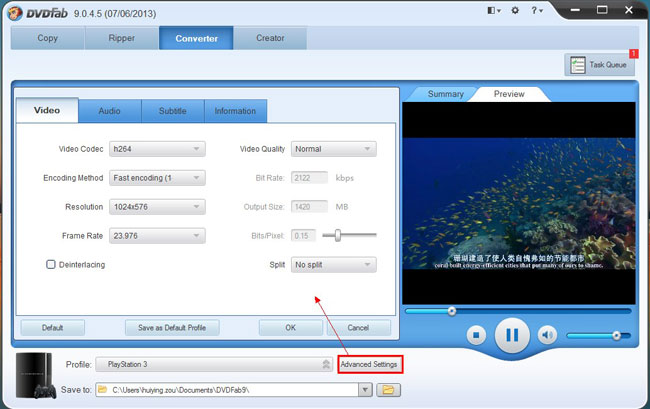Click the preview video frame
650x409 pixels.
coord(519,203)
